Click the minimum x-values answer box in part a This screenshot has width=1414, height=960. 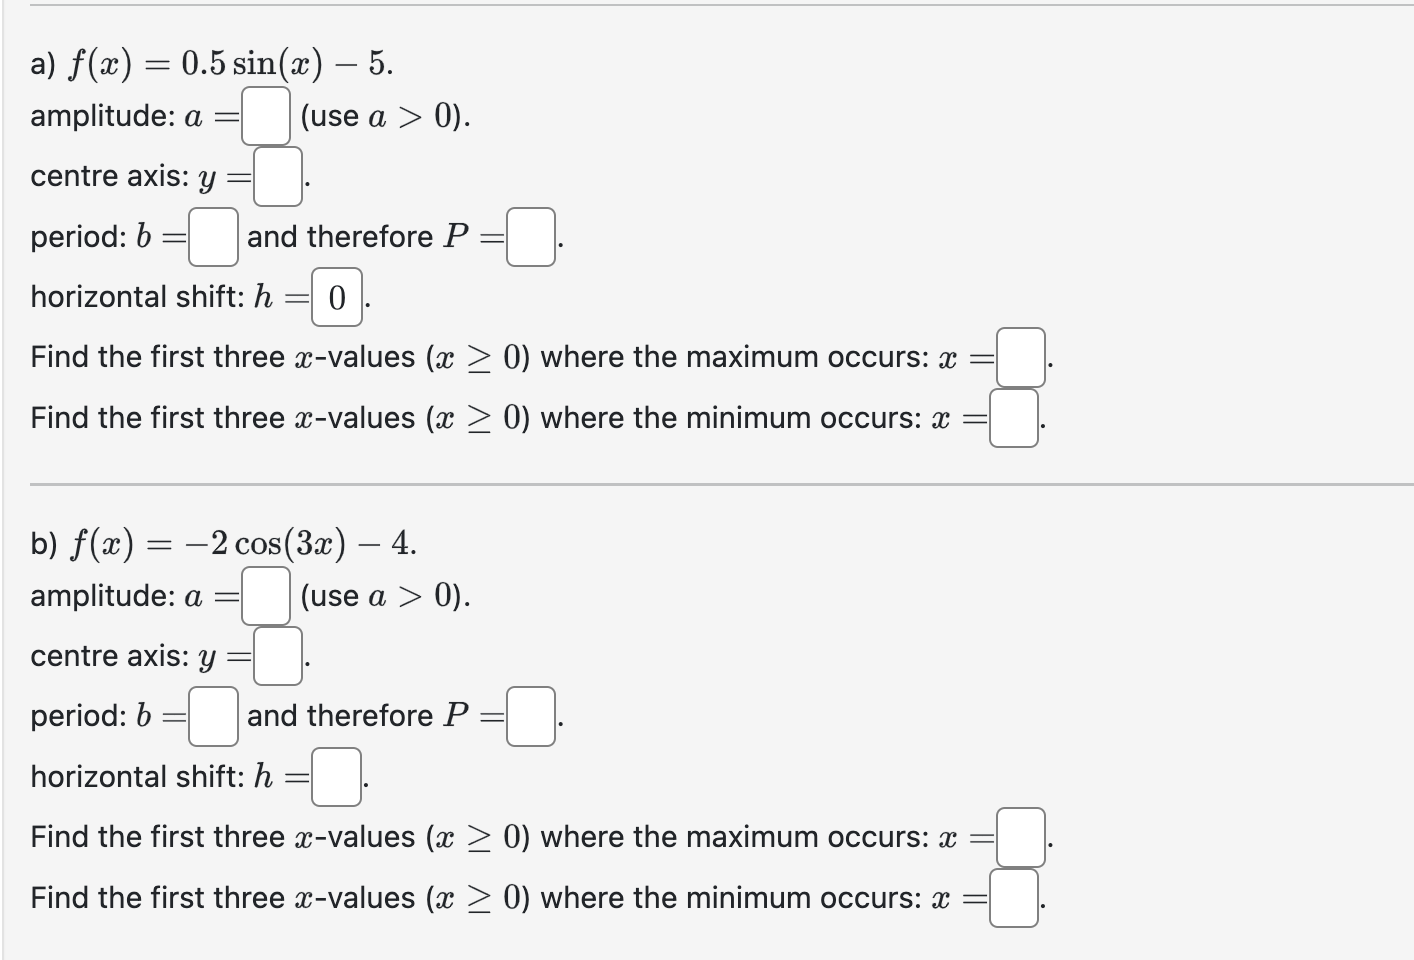1012,418
